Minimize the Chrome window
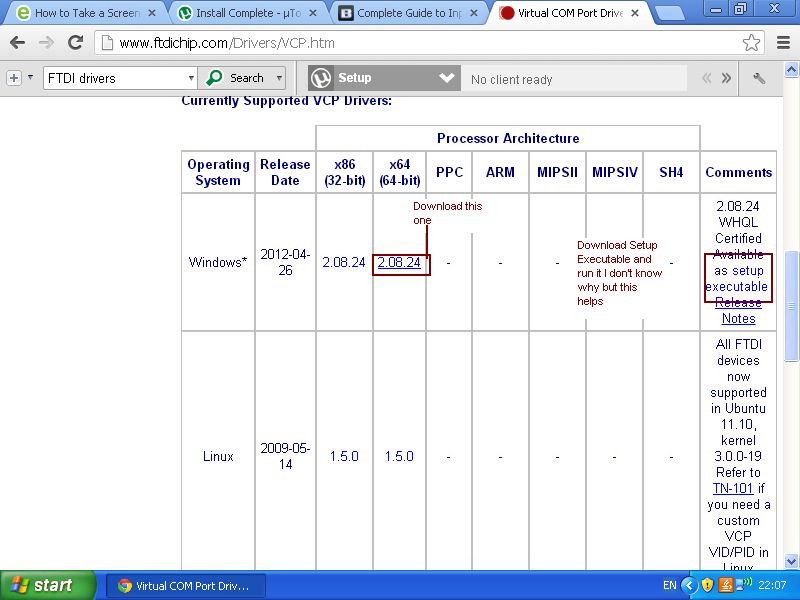This screenshot has height=600, width=800. click(x=717, y=9)
